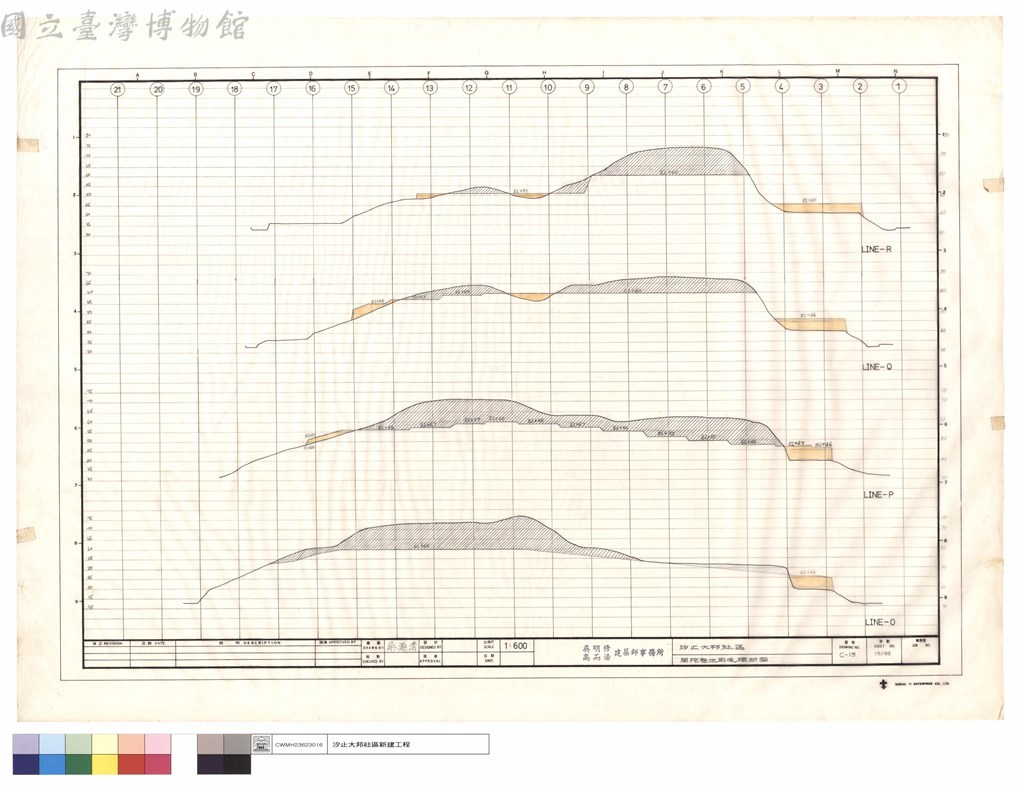Click the 汐止大邦社區 project title
Image resolution: width=1024 pixels, height=788 pixels.
(x=712, y=647)
